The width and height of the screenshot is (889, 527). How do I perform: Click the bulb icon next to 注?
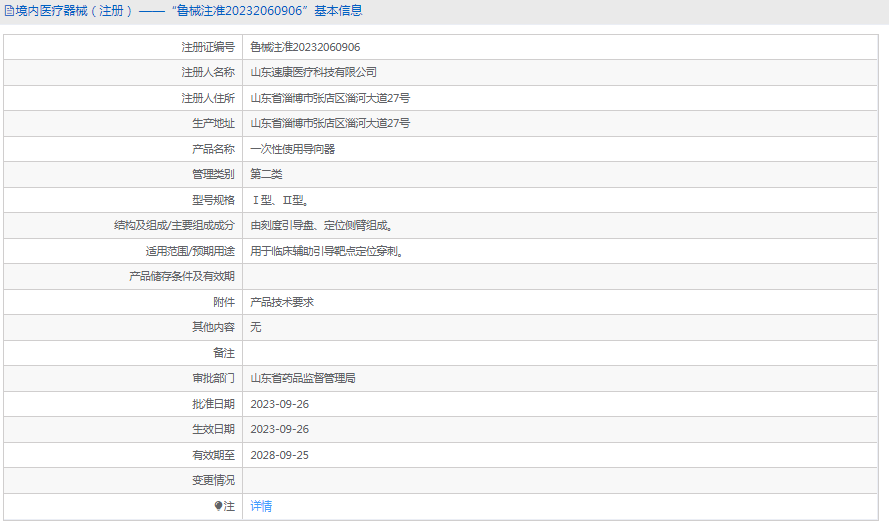click(x=218, y=506)
